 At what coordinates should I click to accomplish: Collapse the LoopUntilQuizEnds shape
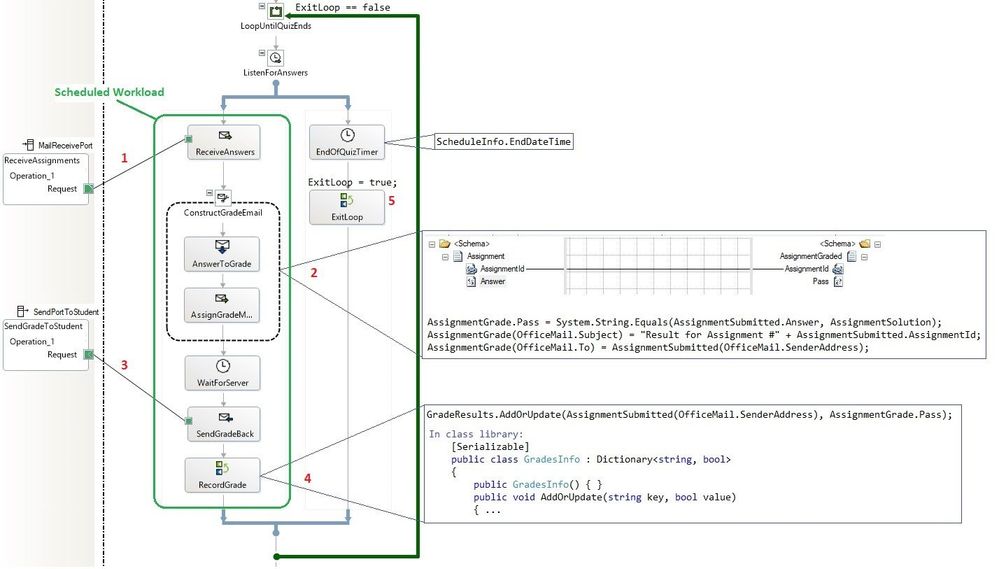point(262,6)
